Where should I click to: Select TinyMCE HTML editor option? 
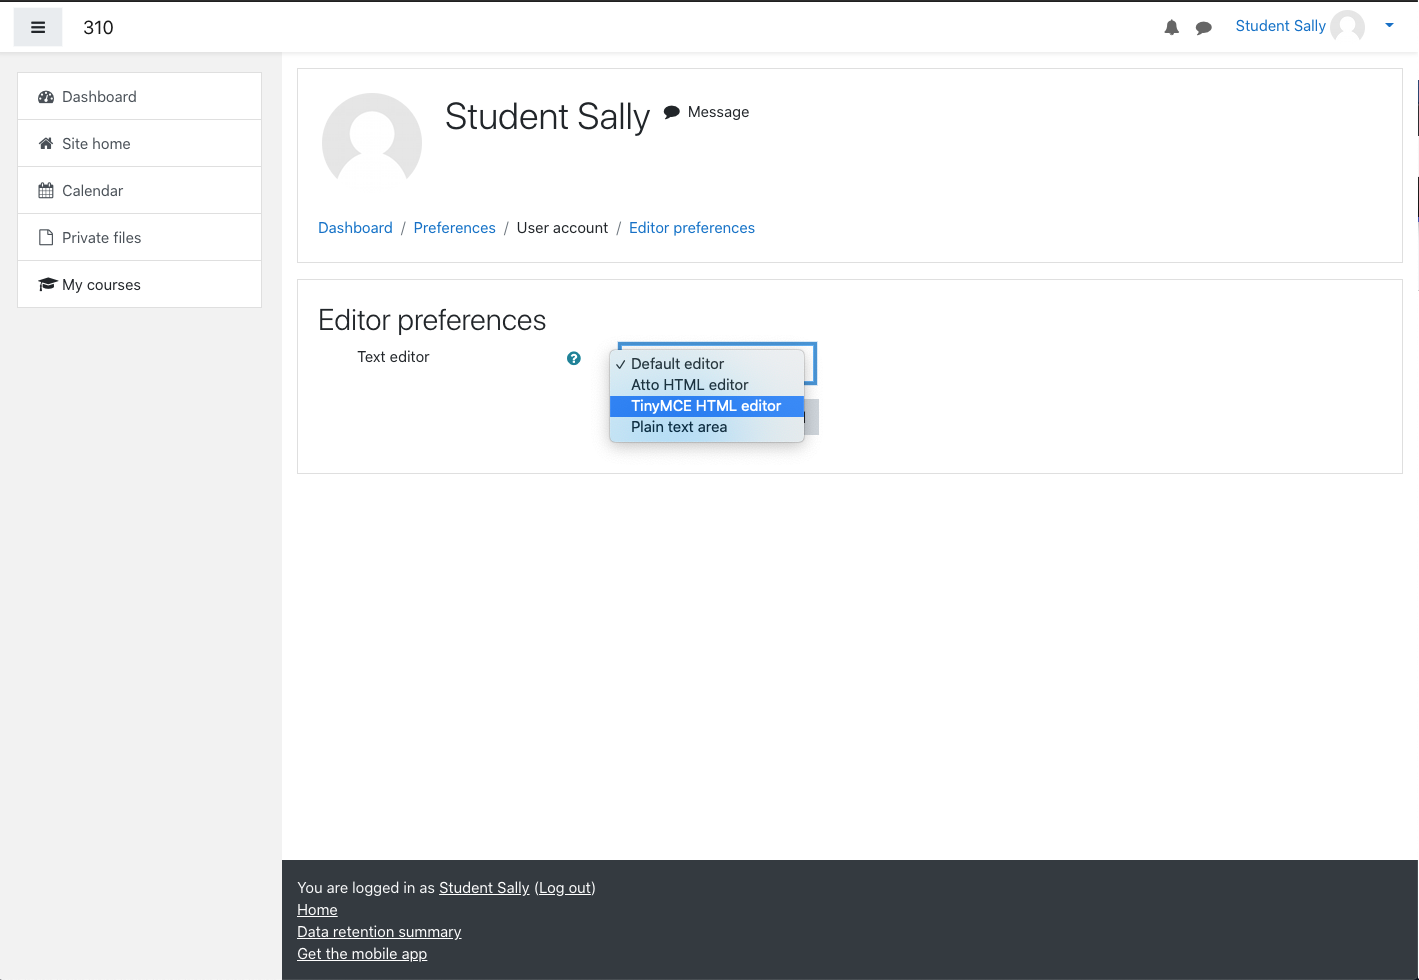pyautogui.click(x=707, y=406)
